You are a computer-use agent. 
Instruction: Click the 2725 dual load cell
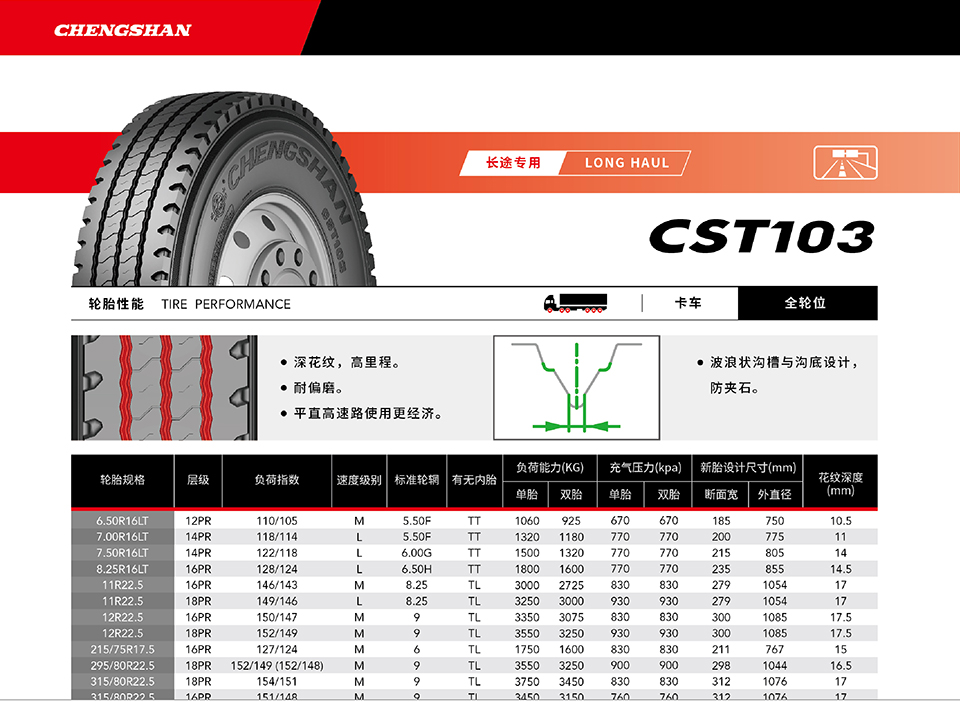pyautogui.click(x=571, y=585)
